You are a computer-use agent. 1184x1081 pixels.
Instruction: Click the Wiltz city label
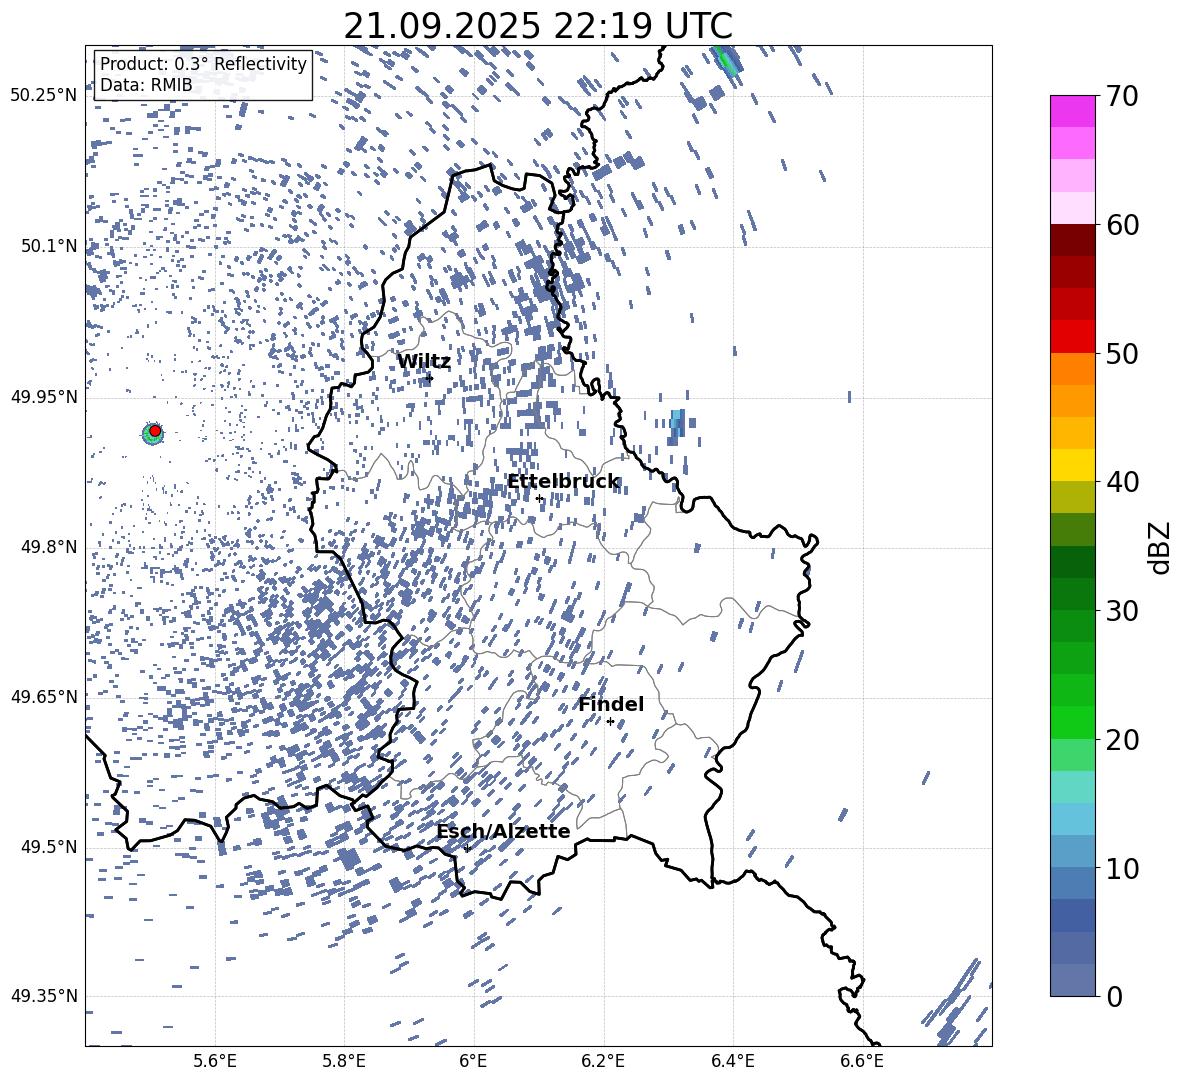pyautogui.click(x=424, y=362)
